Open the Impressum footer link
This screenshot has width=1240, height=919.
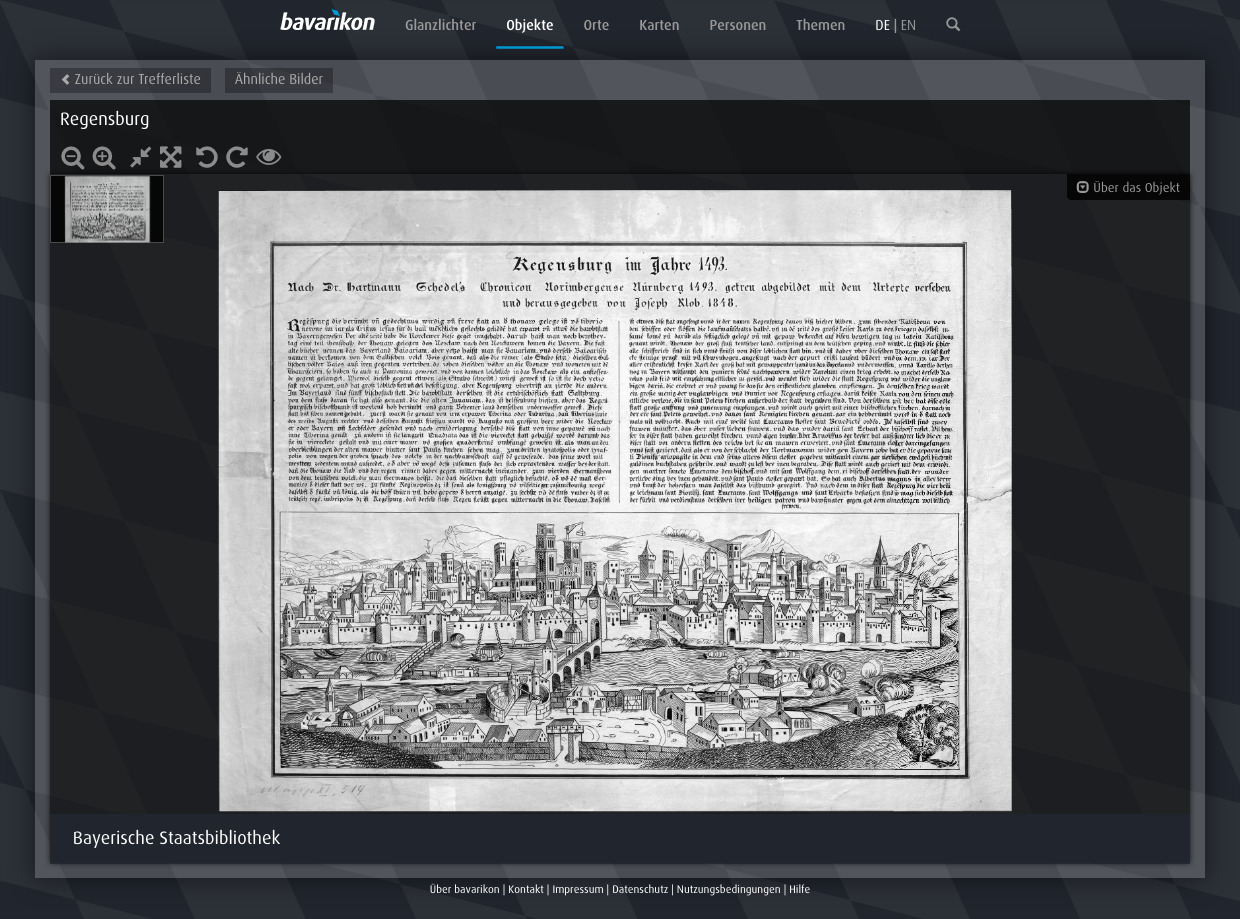(578, 890)
